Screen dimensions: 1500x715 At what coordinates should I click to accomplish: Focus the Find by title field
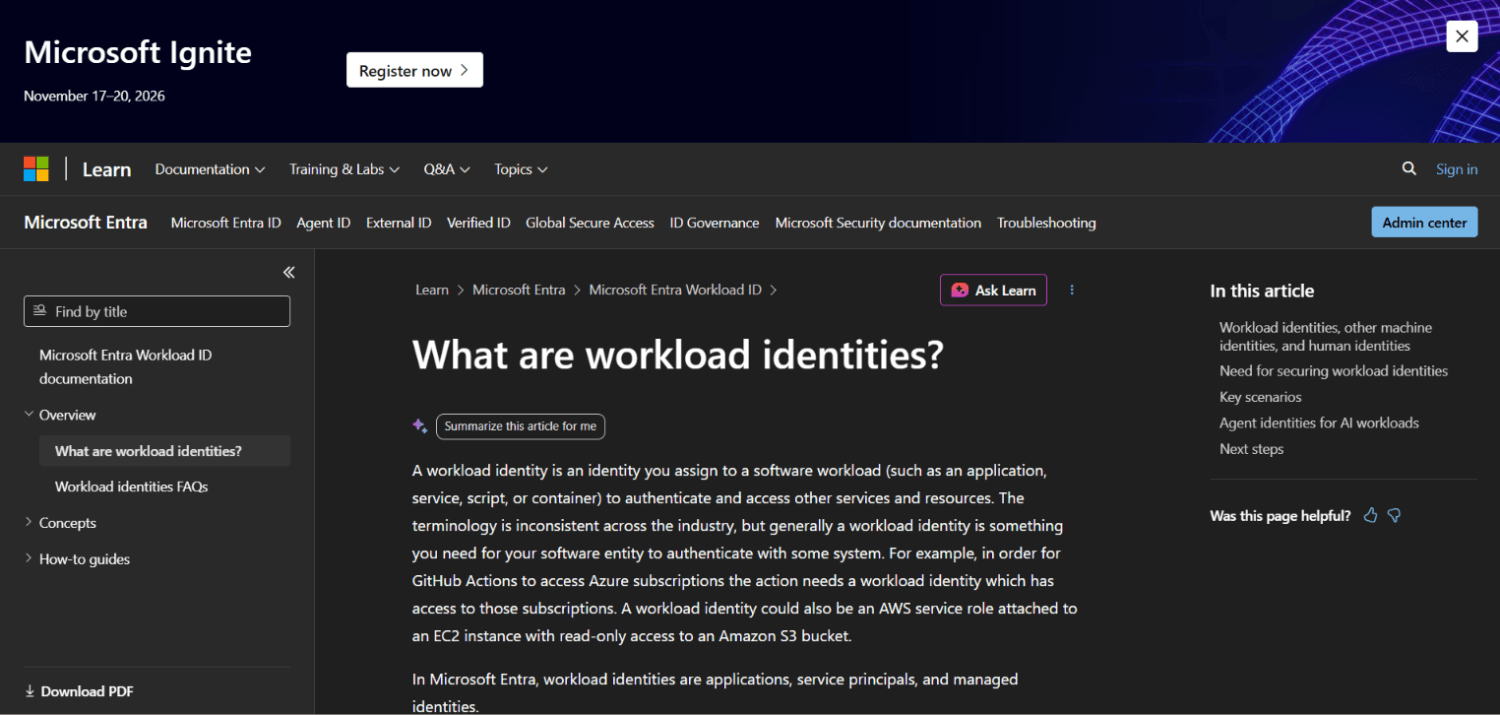(x=157, y=311)
